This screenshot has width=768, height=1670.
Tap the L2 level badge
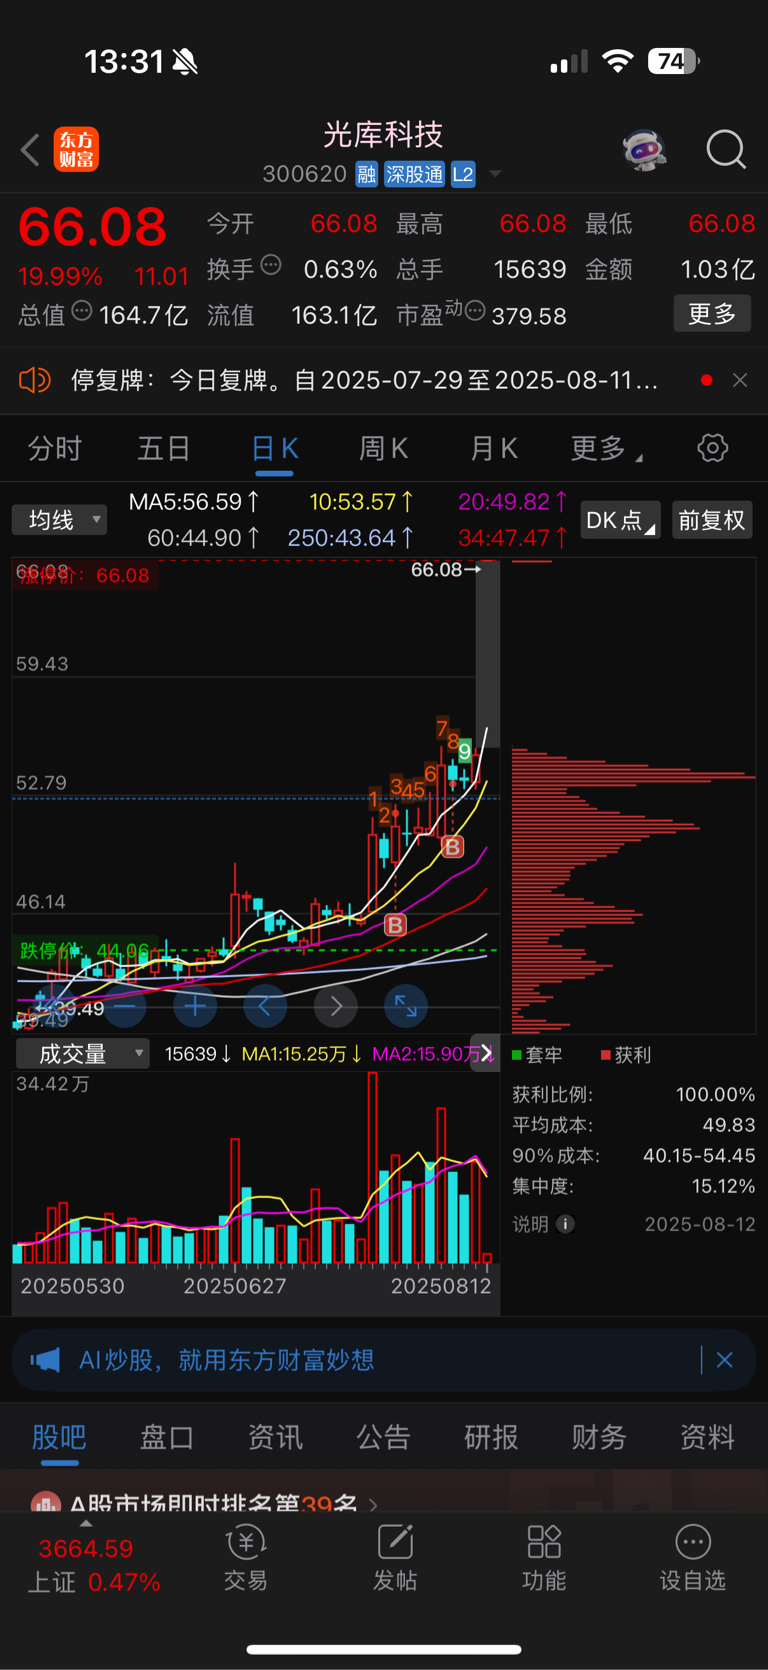(x=463, y=175)
